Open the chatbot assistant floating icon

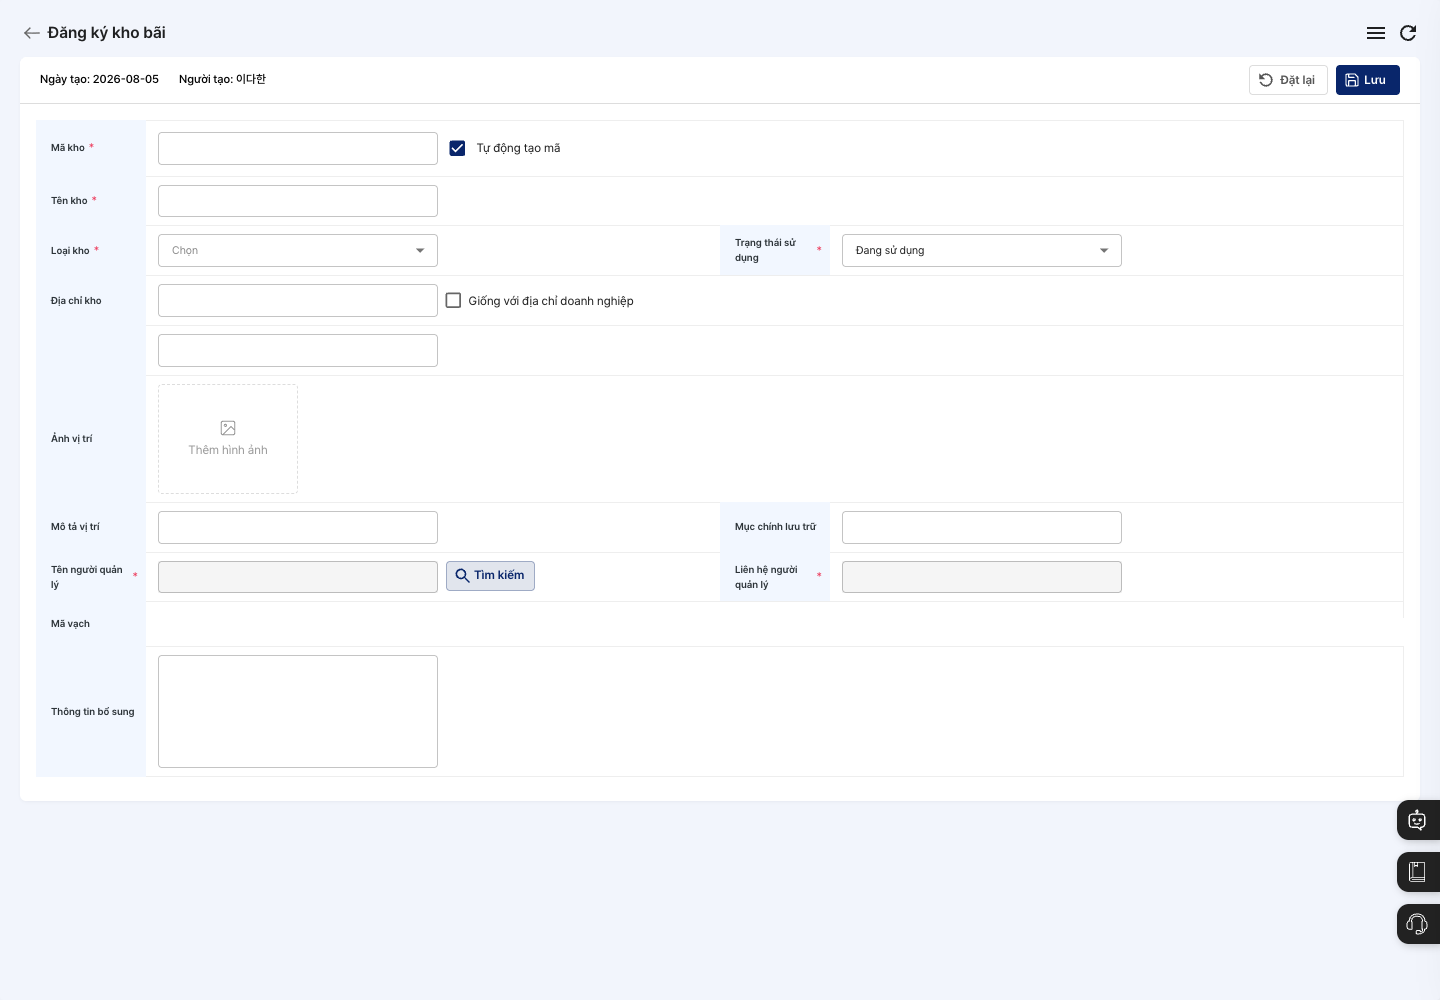click(1417, 820)
